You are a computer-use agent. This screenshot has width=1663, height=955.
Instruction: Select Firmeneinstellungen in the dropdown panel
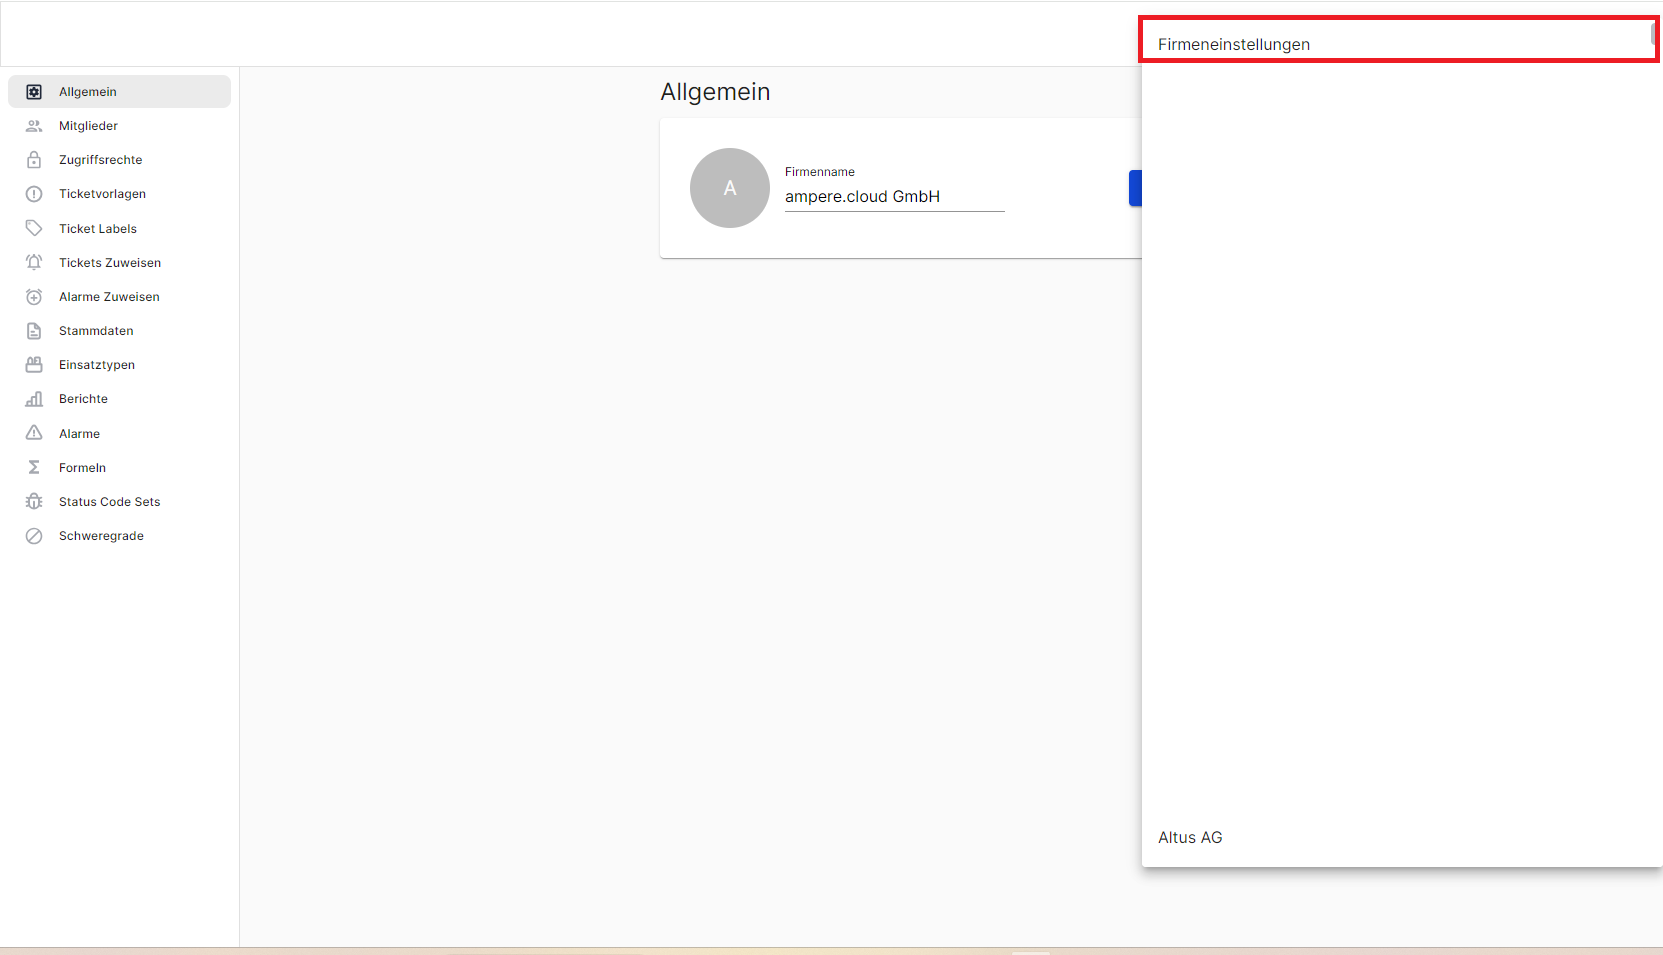[1234, 44]
